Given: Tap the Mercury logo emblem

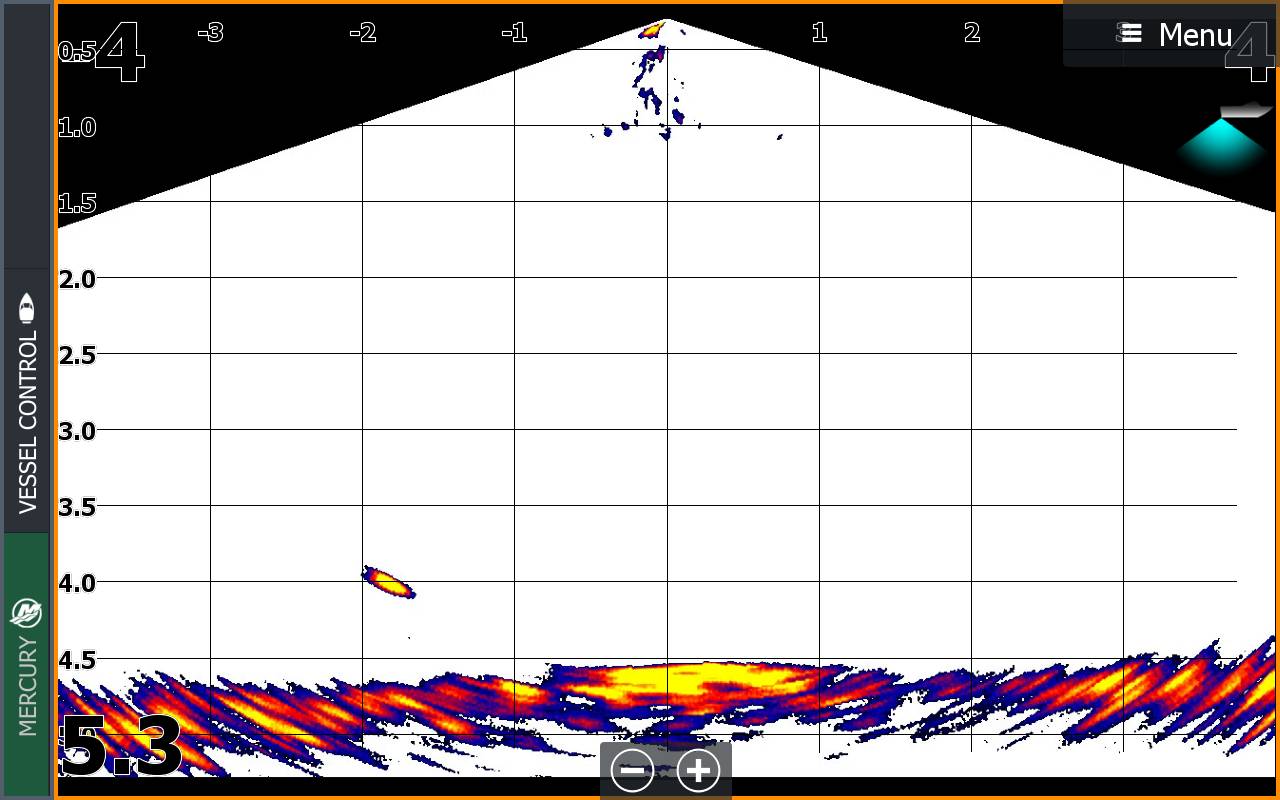Looking at the screenshot, I should click(x=27, y=612).
